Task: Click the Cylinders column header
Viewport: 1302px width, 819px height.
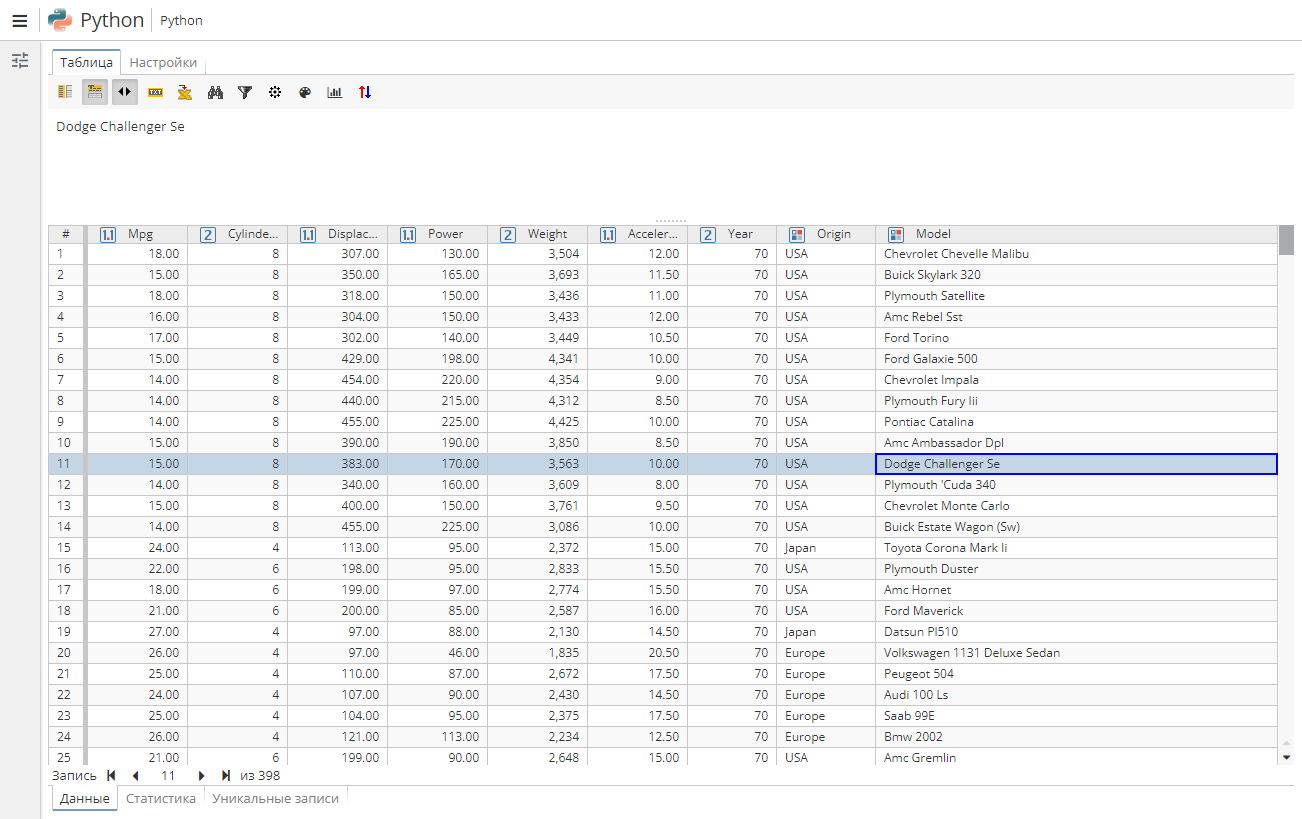Action: (238, 234)
